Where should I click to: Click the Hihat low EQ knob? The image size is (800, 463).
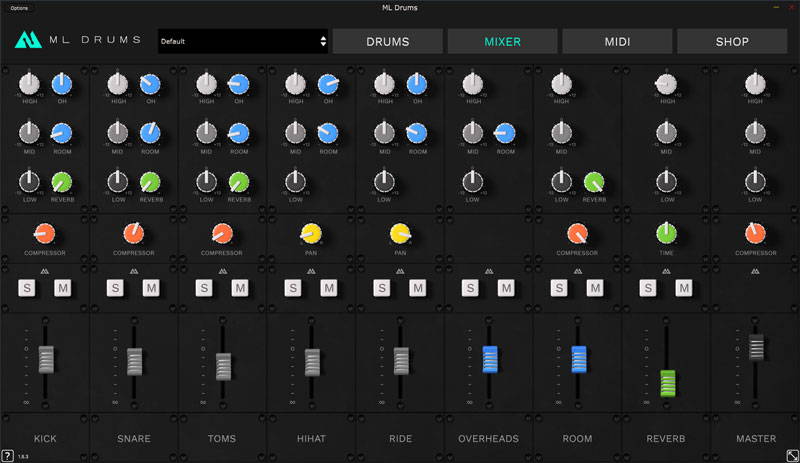[x=295, y=182]
